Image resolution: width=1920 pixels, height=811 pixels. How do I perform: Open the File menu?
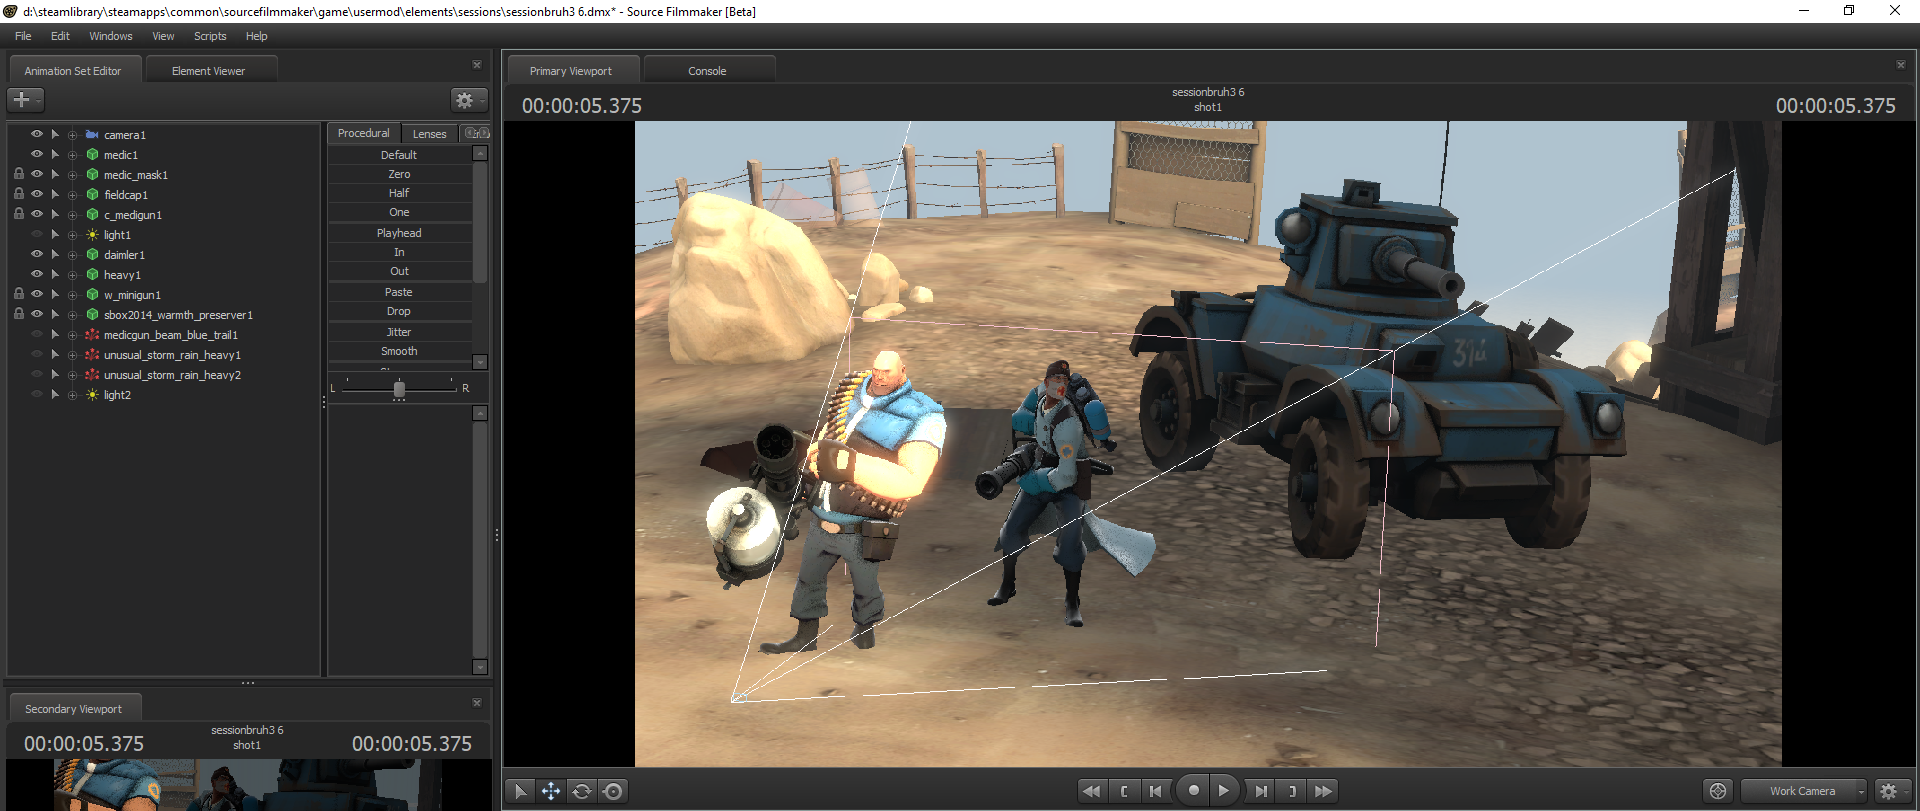tap(23, 36)
